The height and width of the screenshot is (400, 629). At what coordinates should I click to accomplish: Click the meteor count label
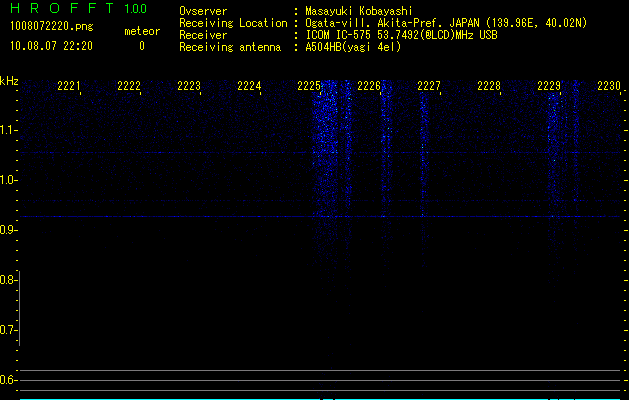[142, 31]
